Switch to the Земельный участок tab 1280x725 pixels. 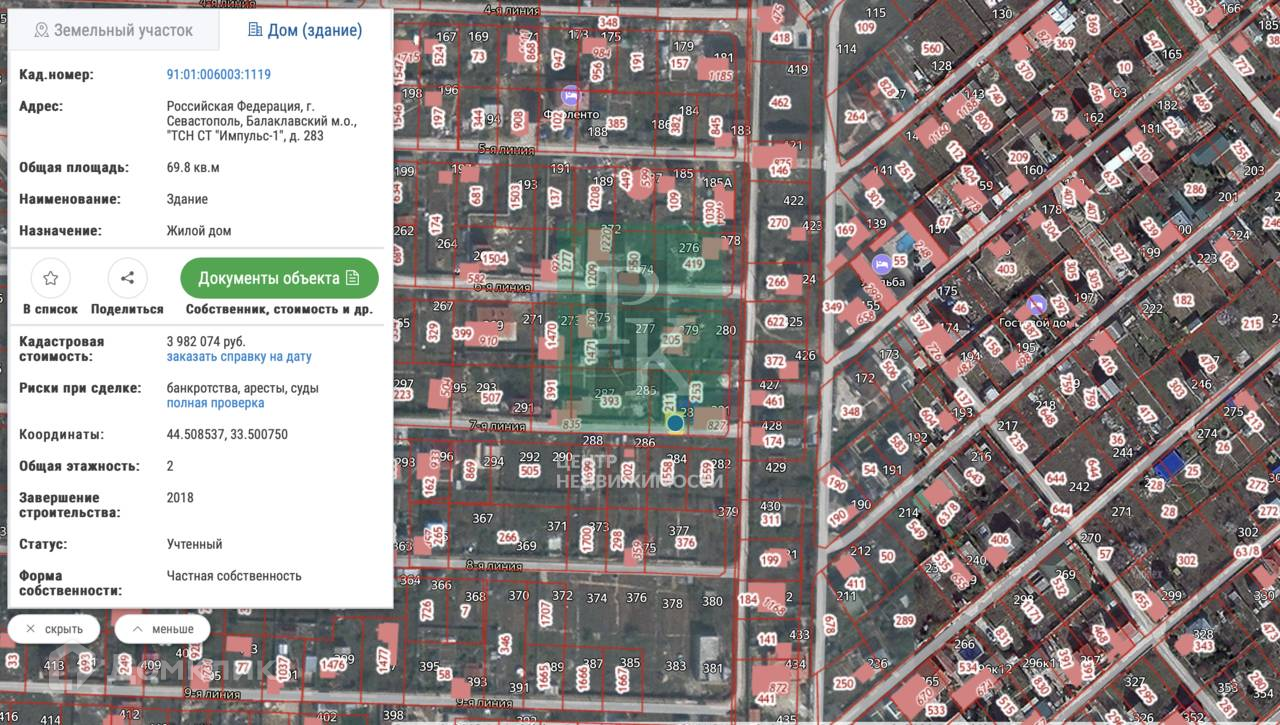coord(113,30)
